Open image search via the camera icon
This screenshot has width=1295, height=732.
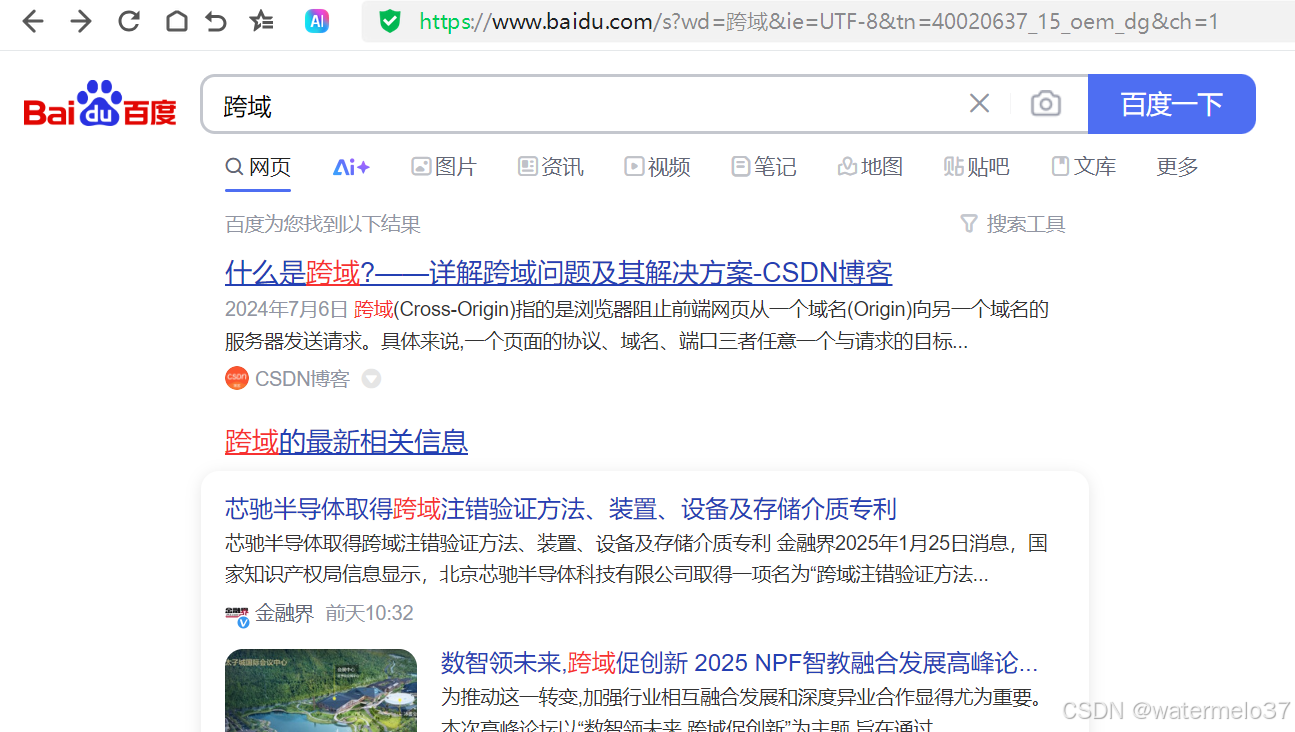pyautogui.click(x=1045, y=103)
